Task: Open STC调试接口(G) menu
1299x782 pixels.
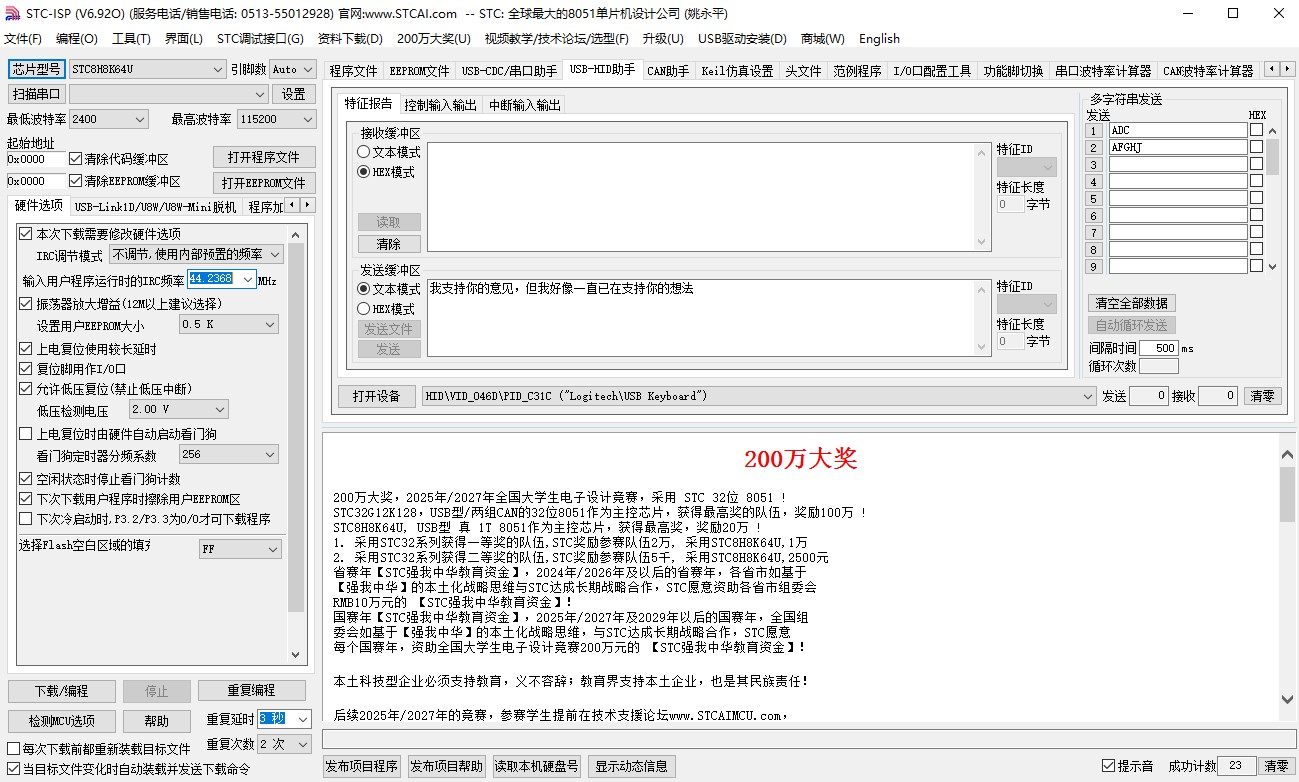Action: click(x=260, y=39)
